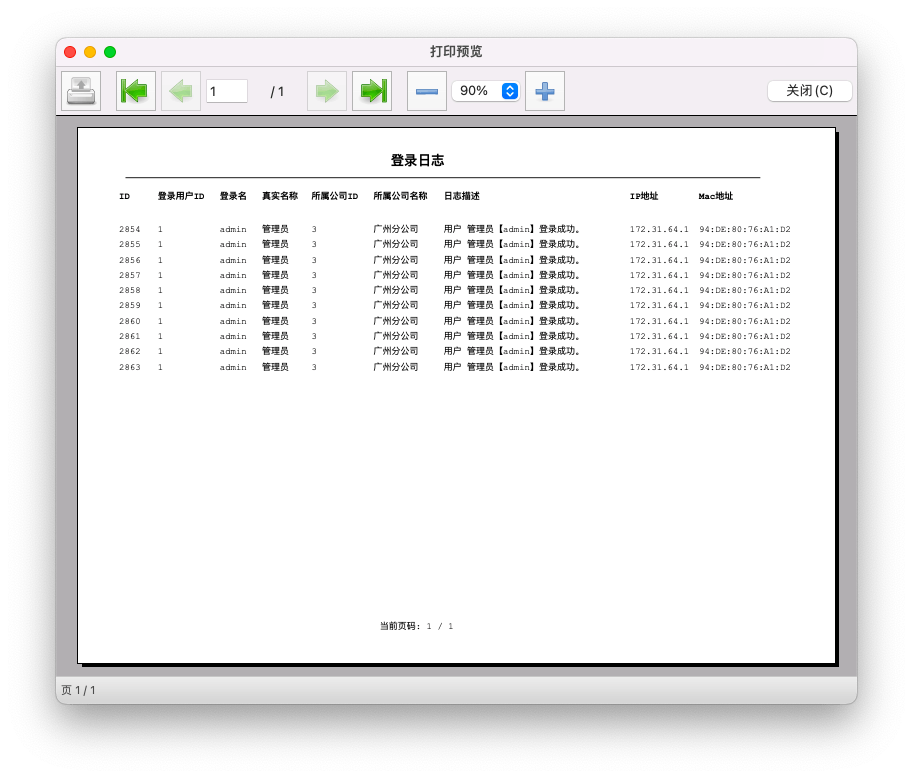Click the page number input field

[227, 91]
